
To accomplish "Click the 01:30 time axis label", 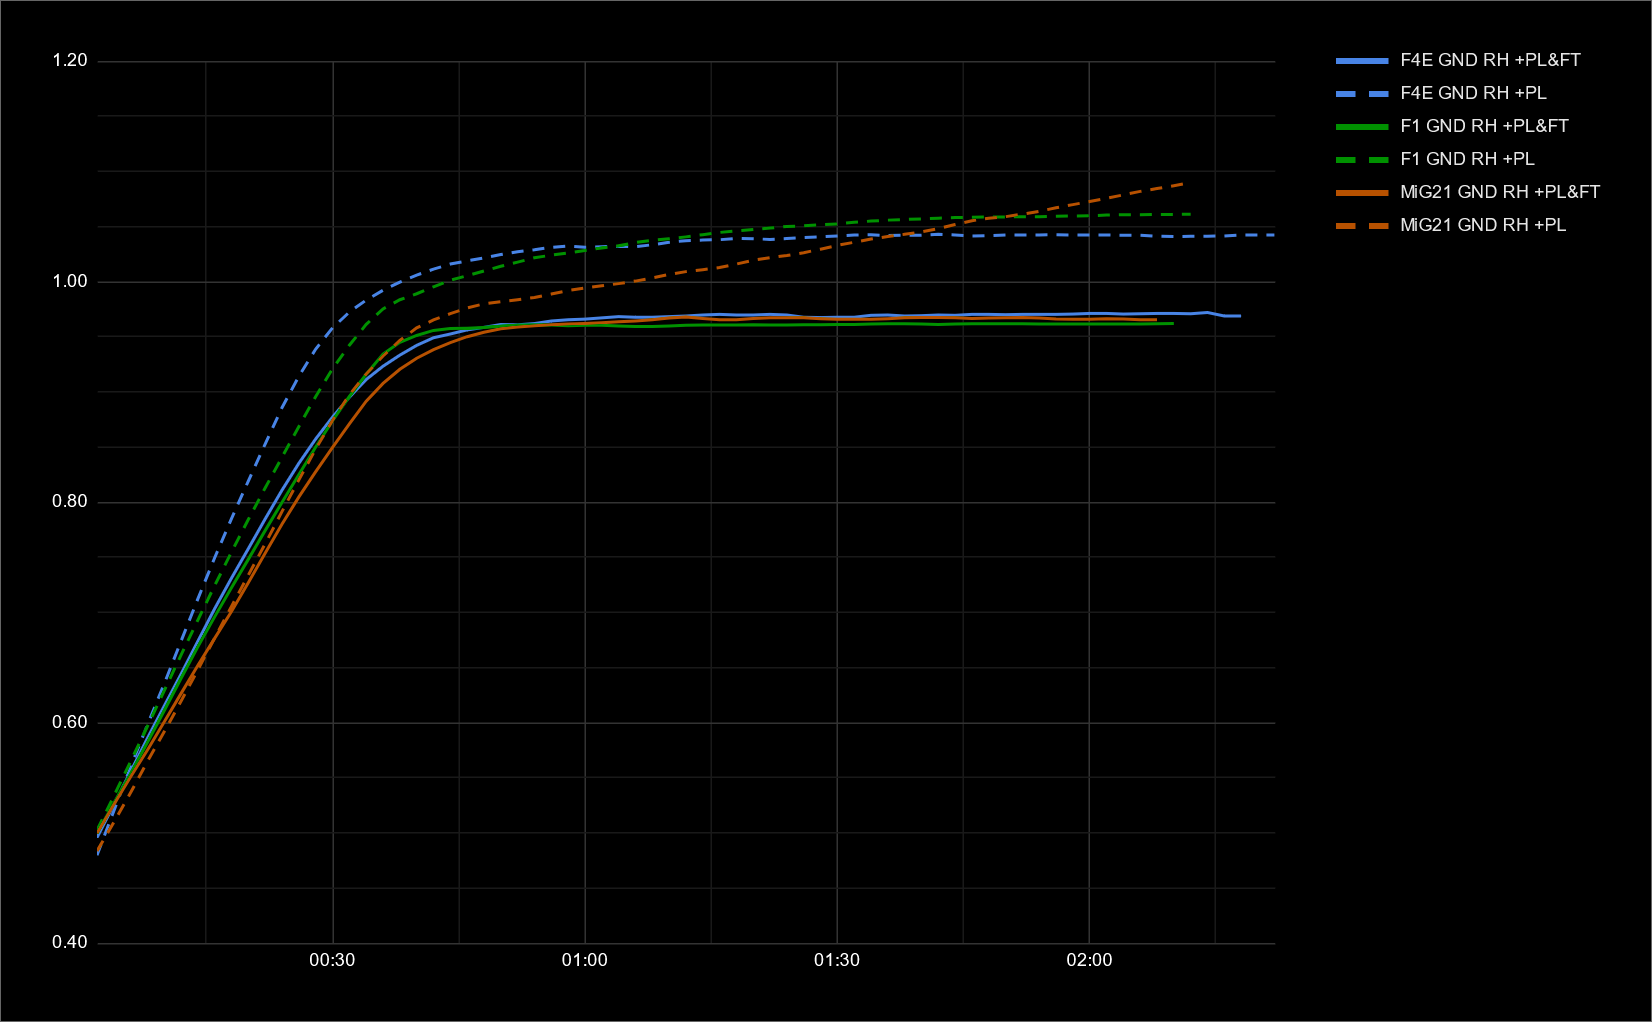I will (836, 961).
